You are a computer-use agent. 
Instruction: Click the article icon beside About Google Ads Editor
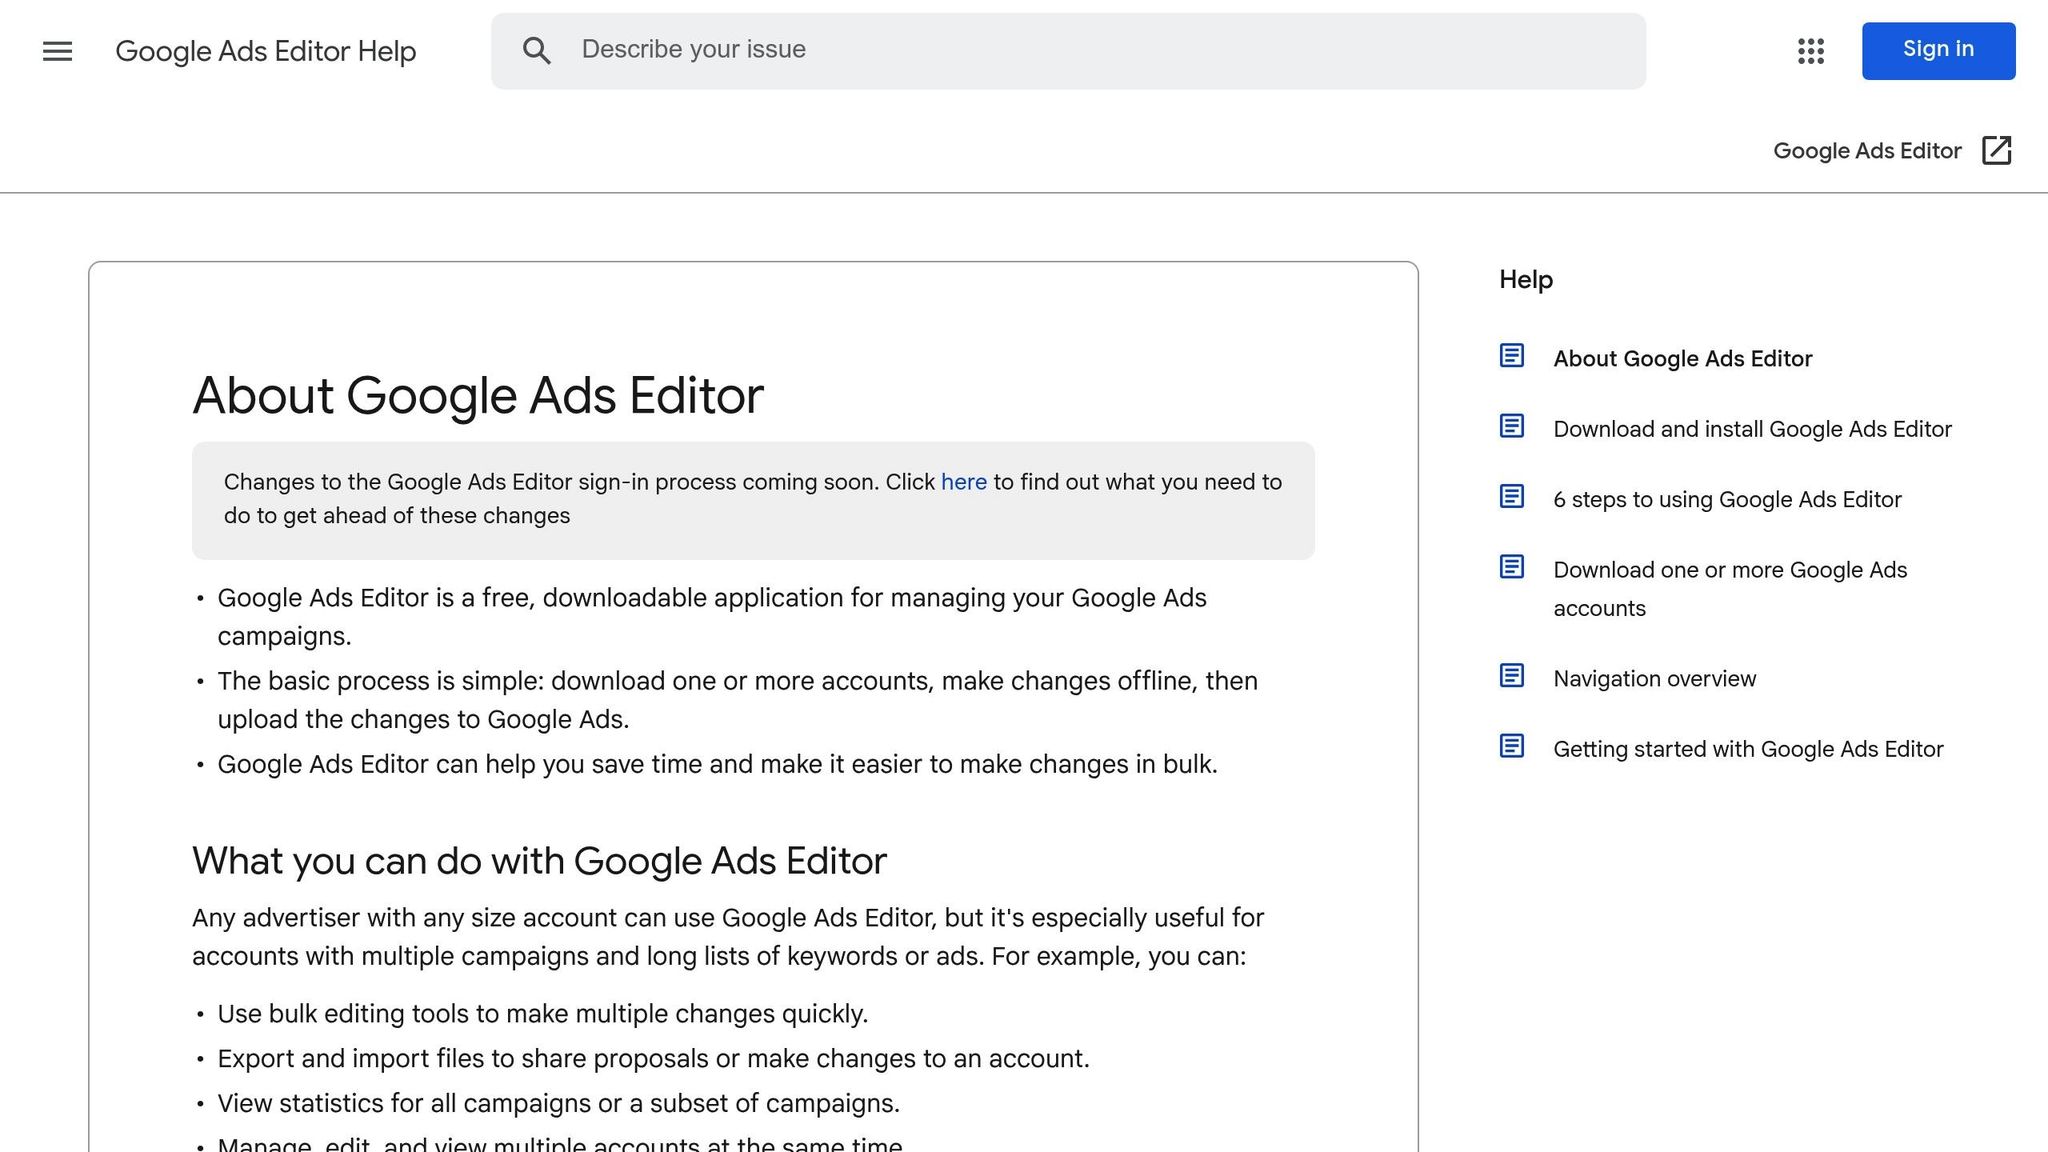[1511, 356]
